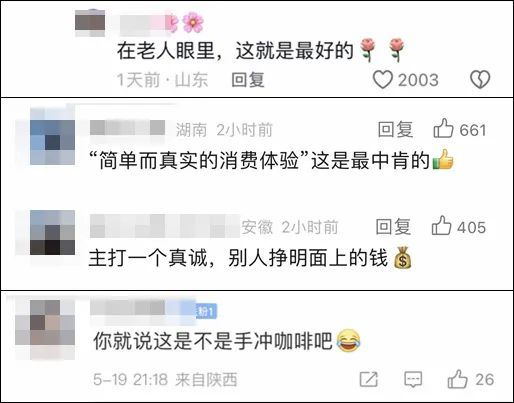Like the comment with 2003 hearts
This screenshot has width=514, height=403.
coord(382,80)
